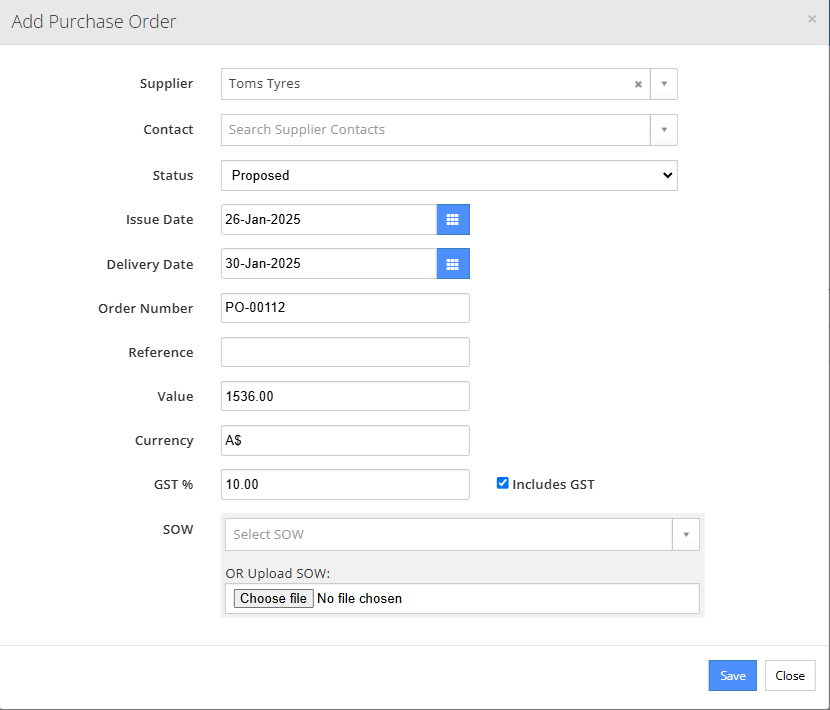The width and height of the screenshot is (830, 710).
Task: Open the Delivery Date calendar picker
Action: pyautogui.click(x=453, y=263)
